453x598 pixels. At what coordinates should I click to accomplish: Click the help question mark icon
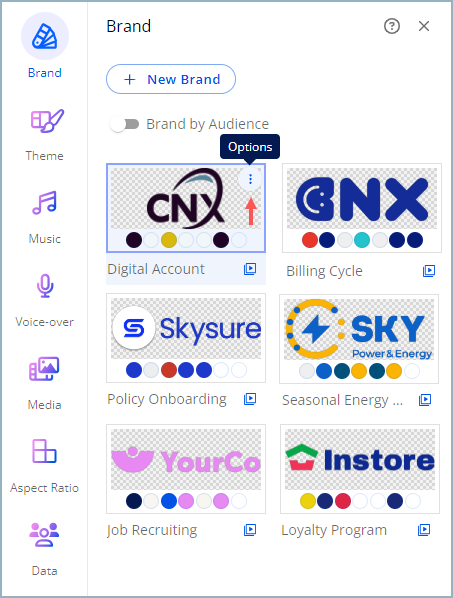pos(392,26)
